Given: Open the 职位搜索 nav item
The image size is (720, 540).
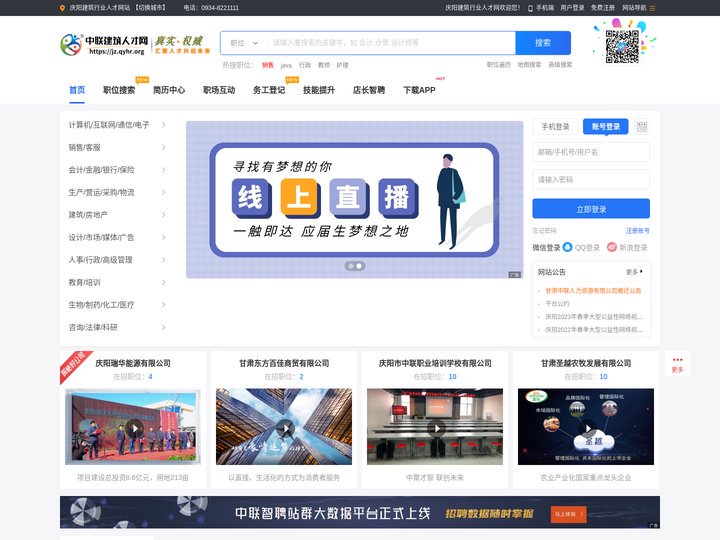Looking at the screenshot, I should pos(119,90).
